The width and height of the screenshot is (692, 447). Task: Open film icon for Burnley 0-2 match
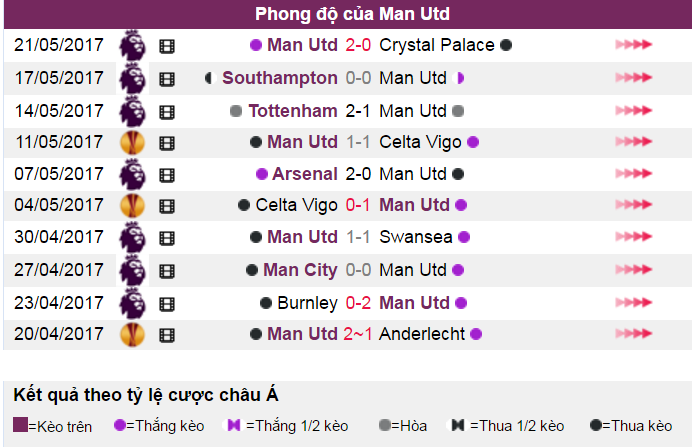[x=167, y=304]
